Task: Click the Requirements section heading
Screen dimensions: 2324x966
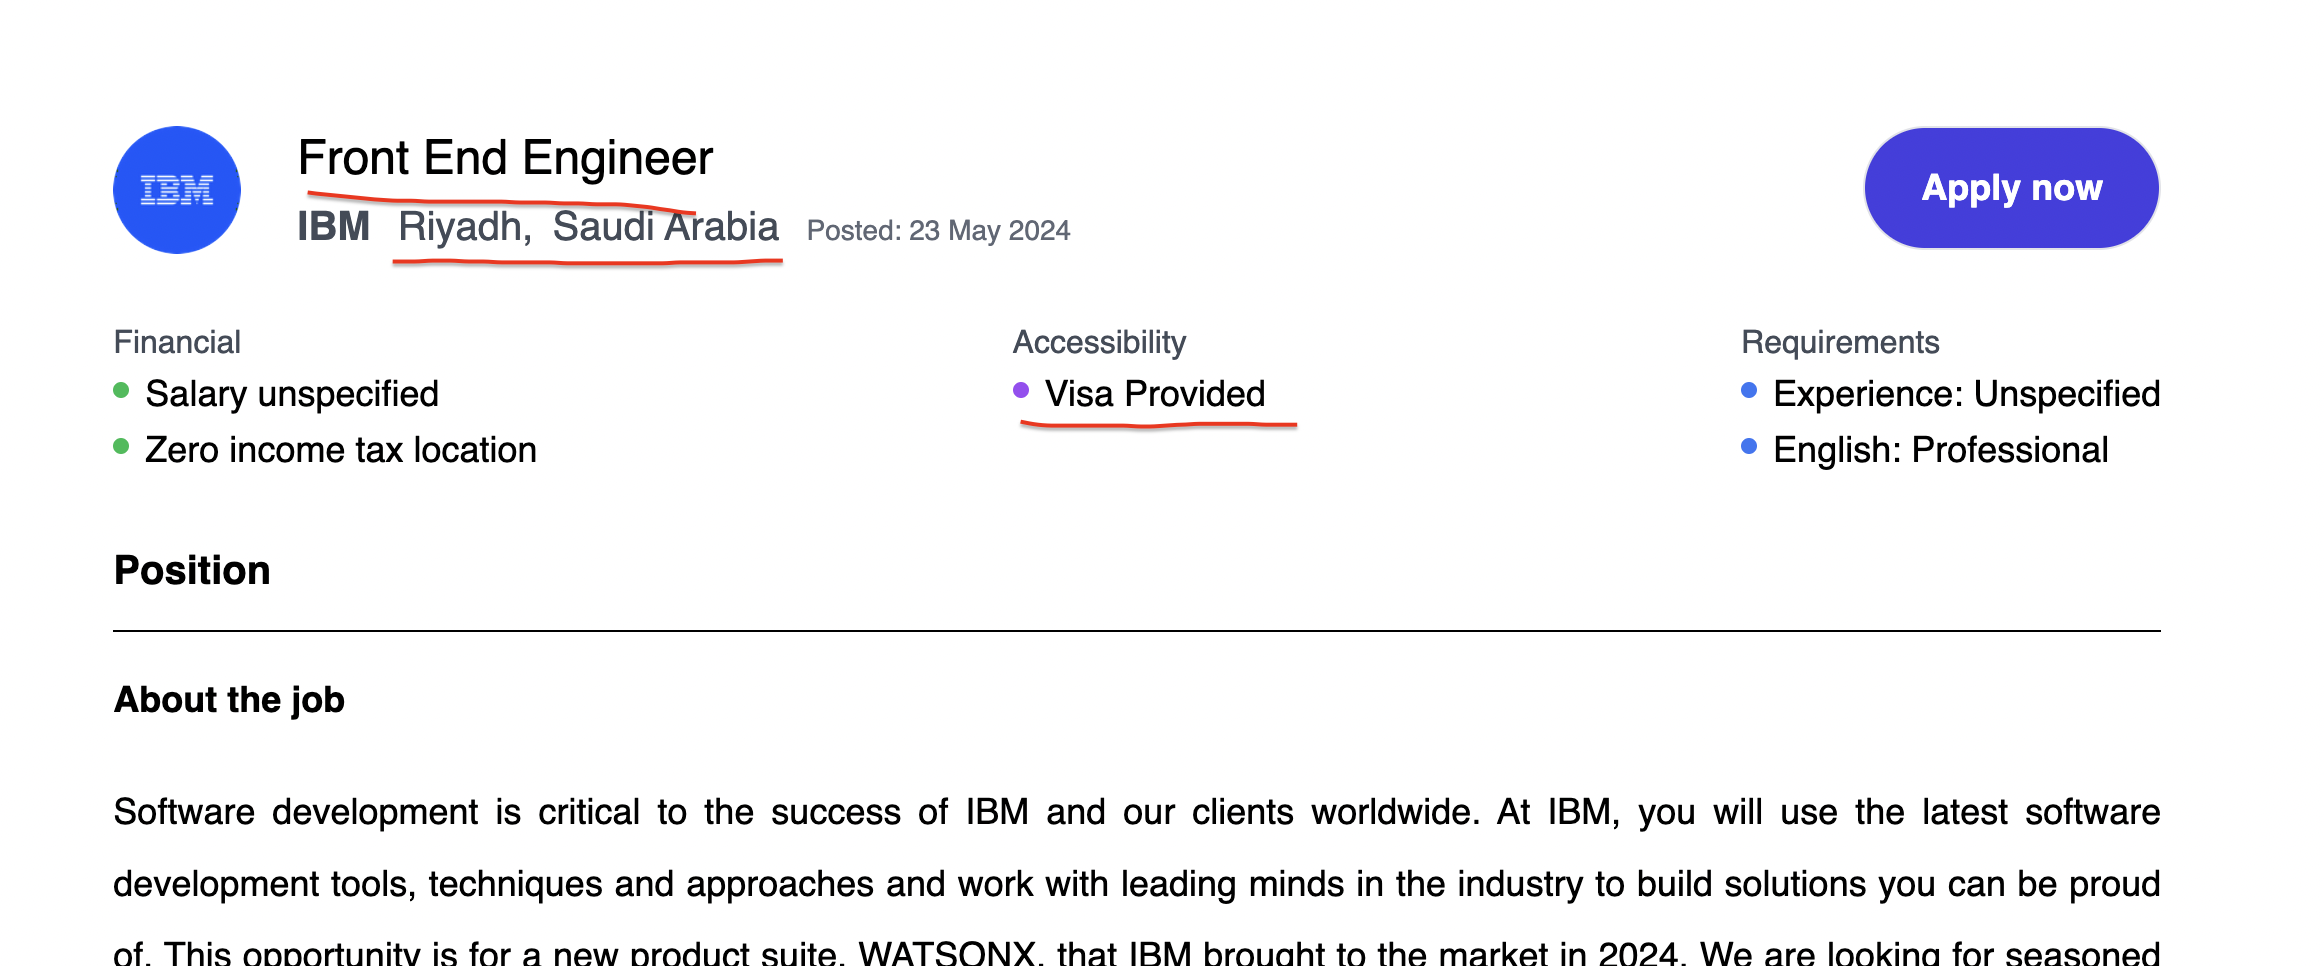Action: (x=1840, y=342)
